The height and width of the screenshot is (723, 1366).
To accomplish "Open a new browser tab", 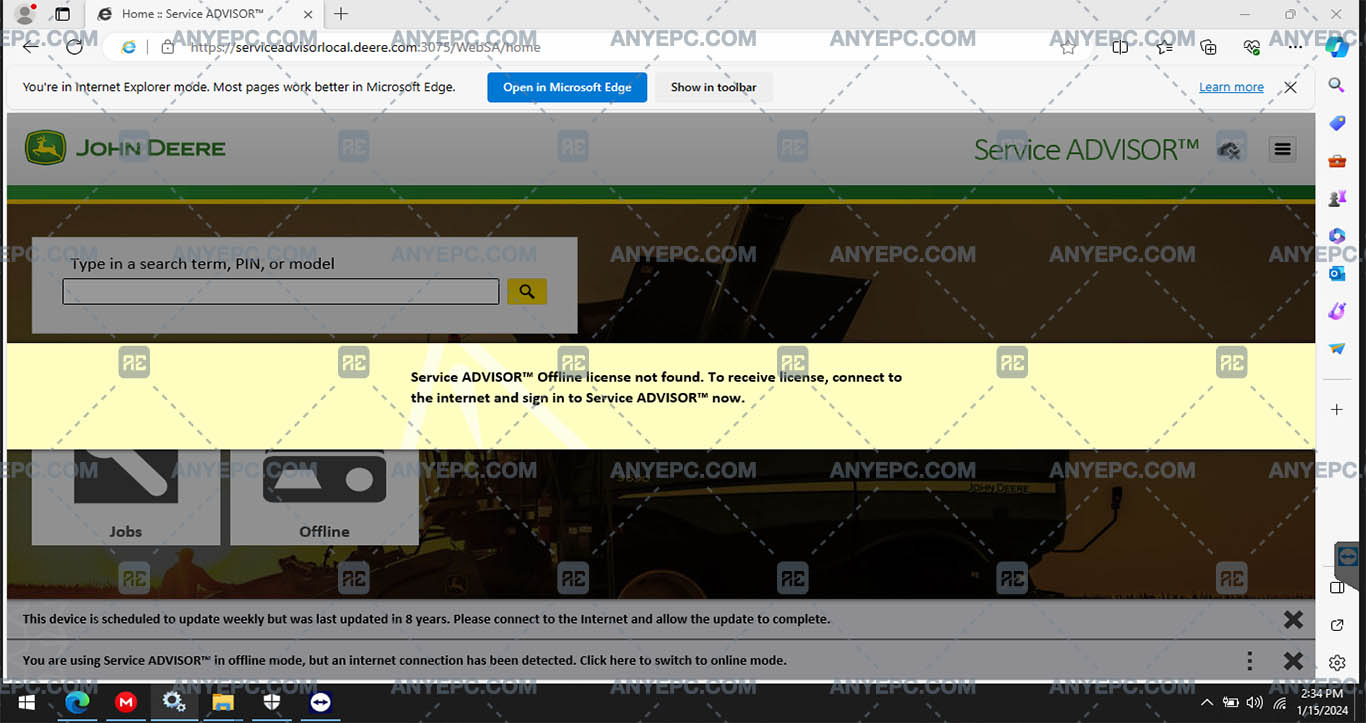I will 341,14.
